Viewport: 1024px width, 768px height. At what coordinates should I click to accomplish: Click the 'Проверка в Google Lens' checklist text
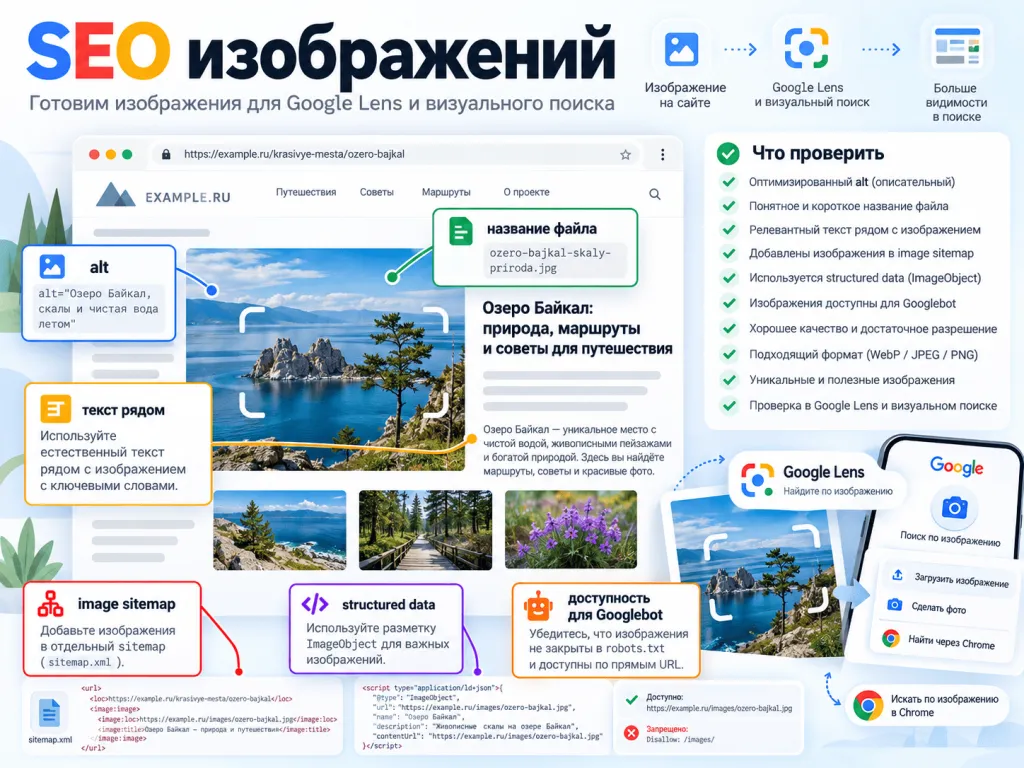(872, 406)
